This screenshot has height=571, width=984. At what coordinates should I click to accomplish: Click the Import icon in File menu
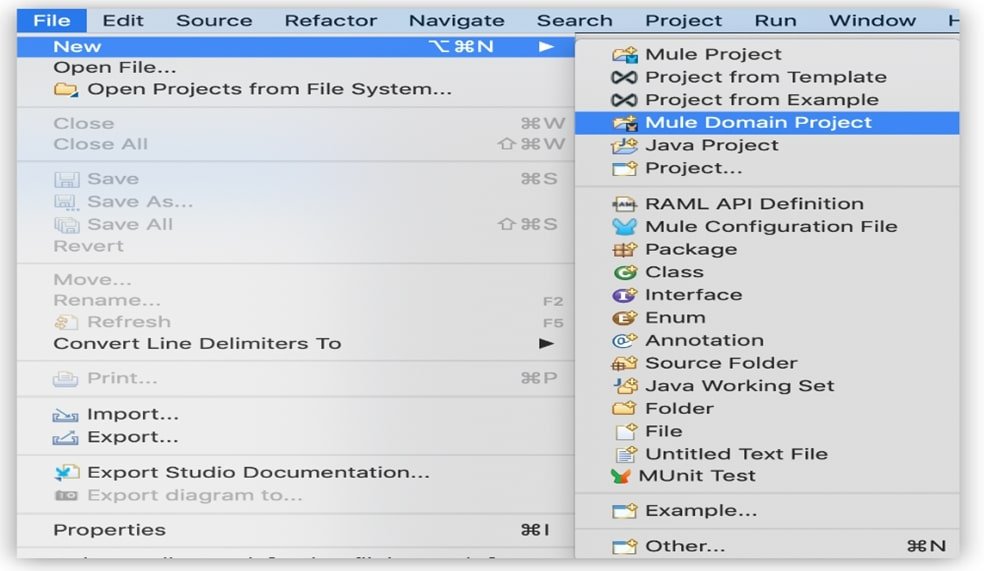65,415
